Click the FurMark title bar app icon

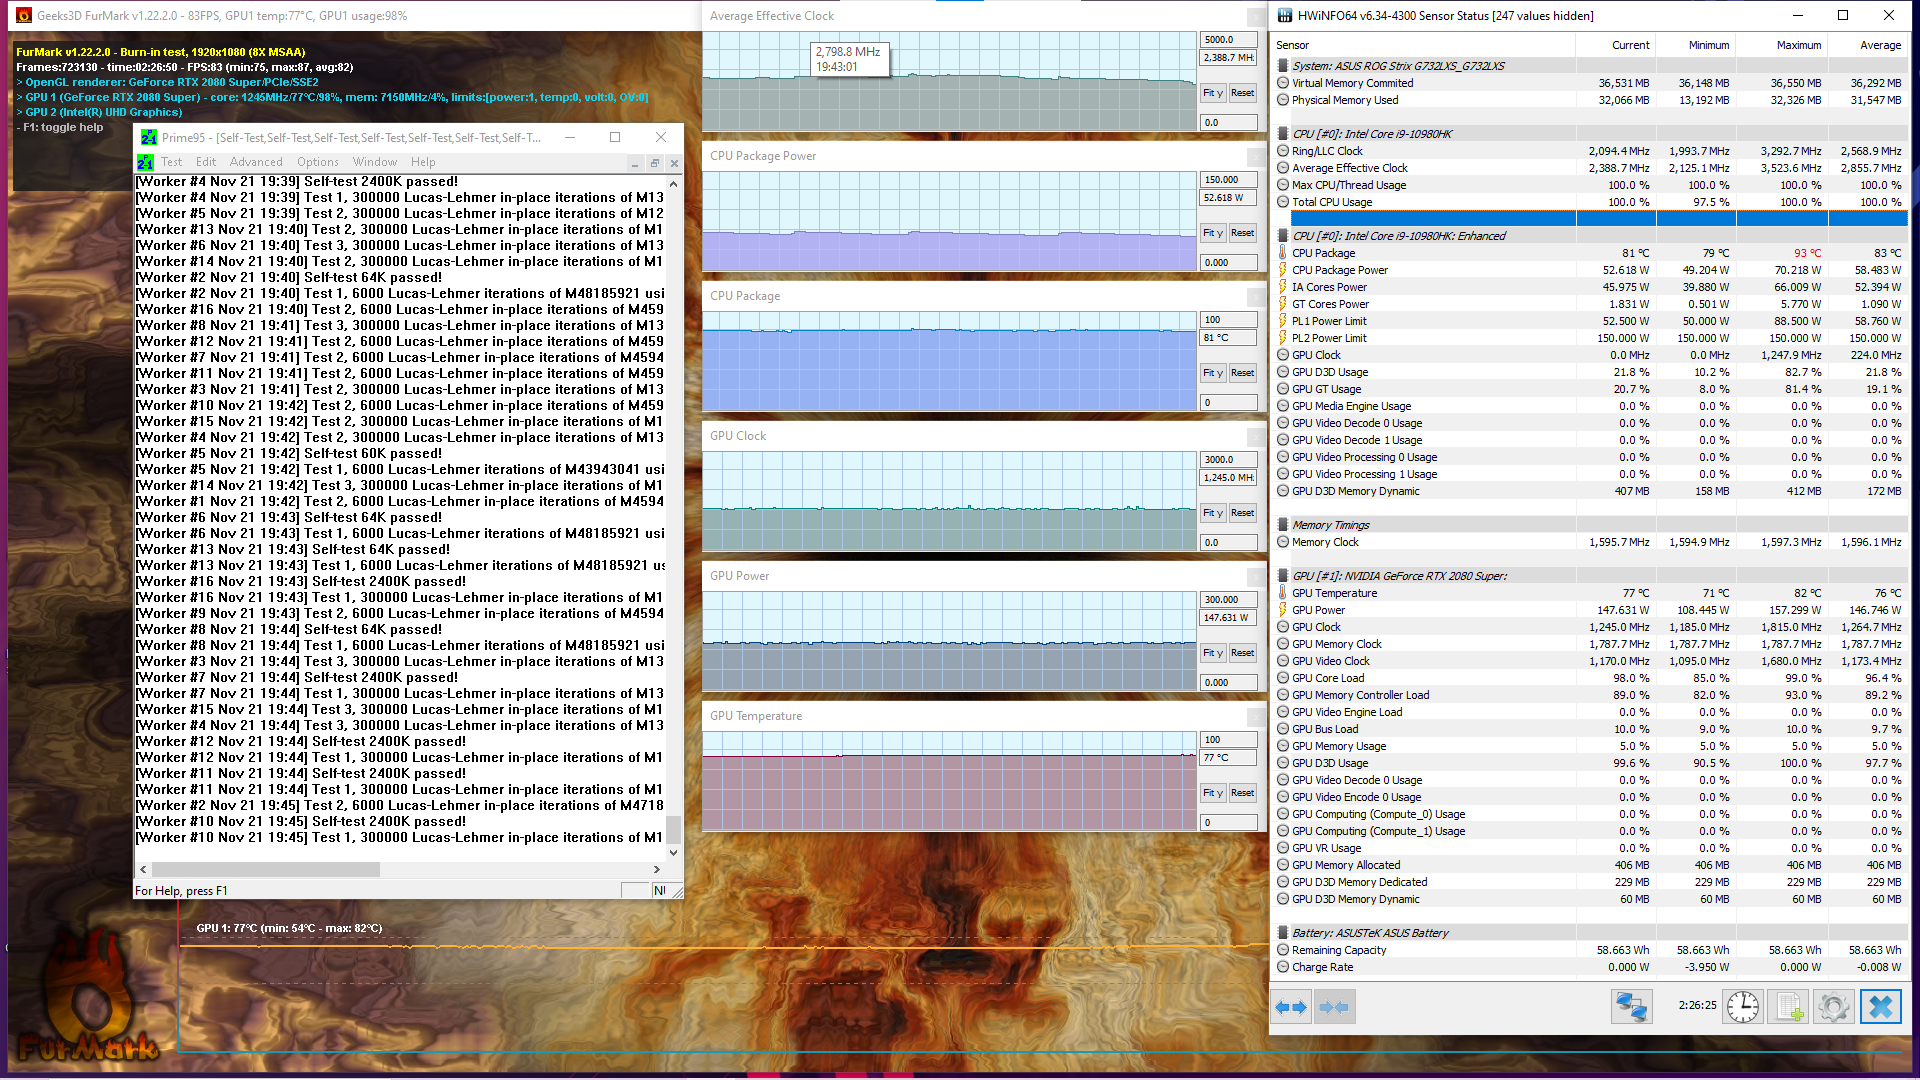click(22, 15)
